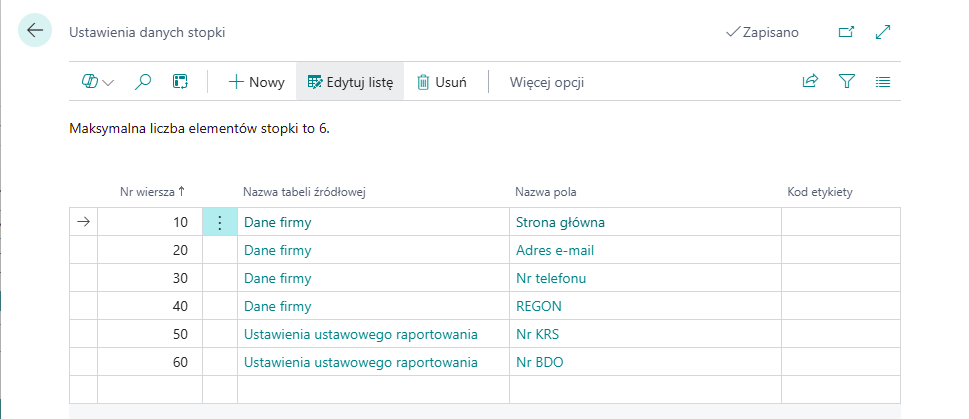This screenshot has width=969, height=419.
Task: Open Ustawienia ustawowego raportowania in row 60
Action: pyautogui.click(x=361, y=362)
